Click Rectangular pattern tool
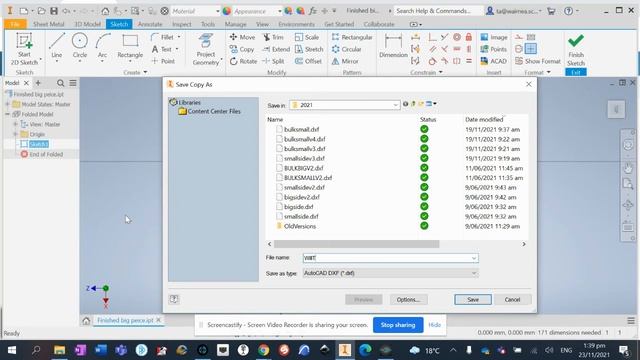 352,37
